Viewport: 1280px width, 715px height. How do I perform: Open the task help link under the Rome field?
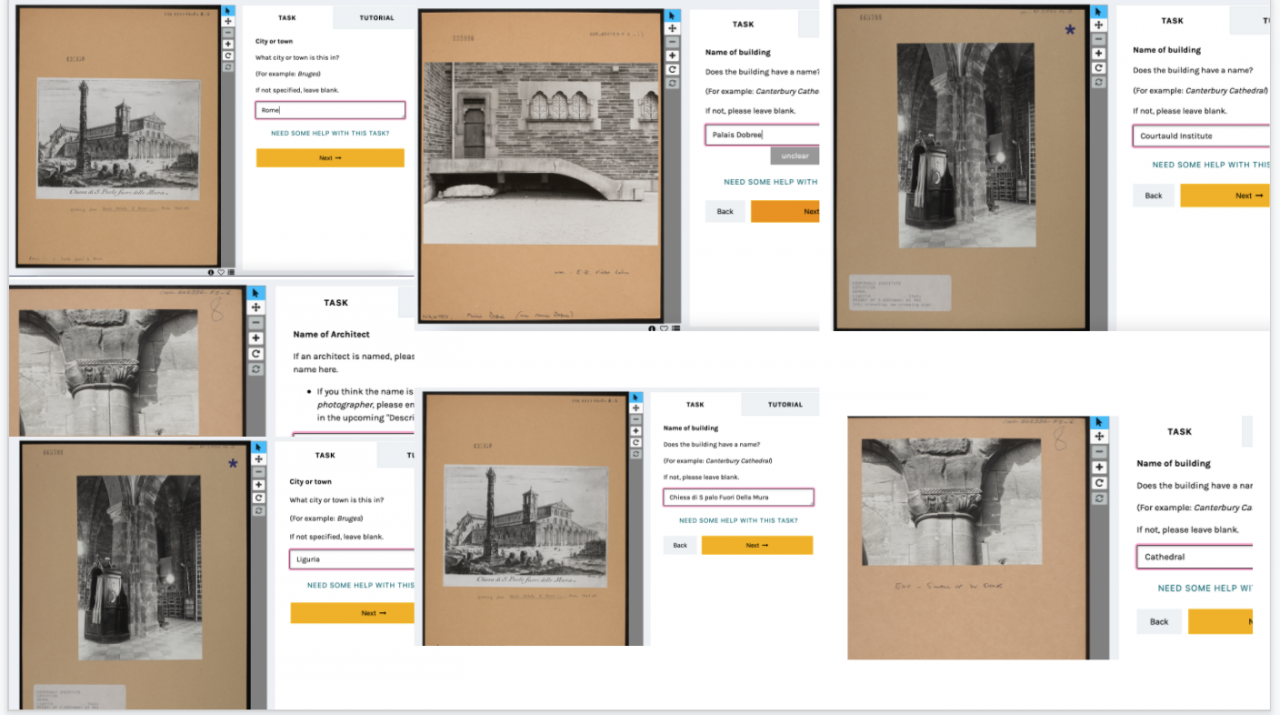pos(330,133)
